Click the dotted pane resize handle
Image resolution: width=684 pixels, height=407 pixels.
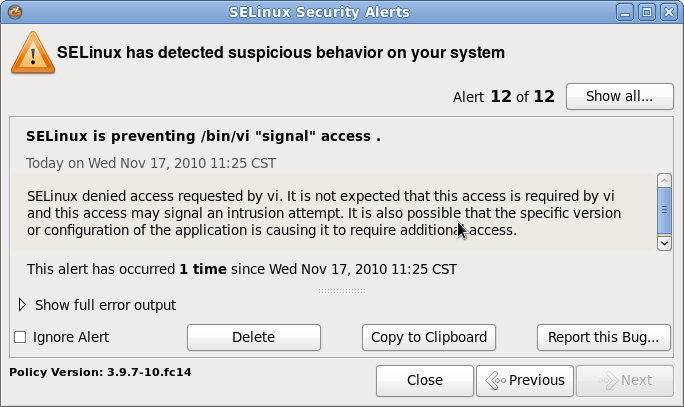341,291
